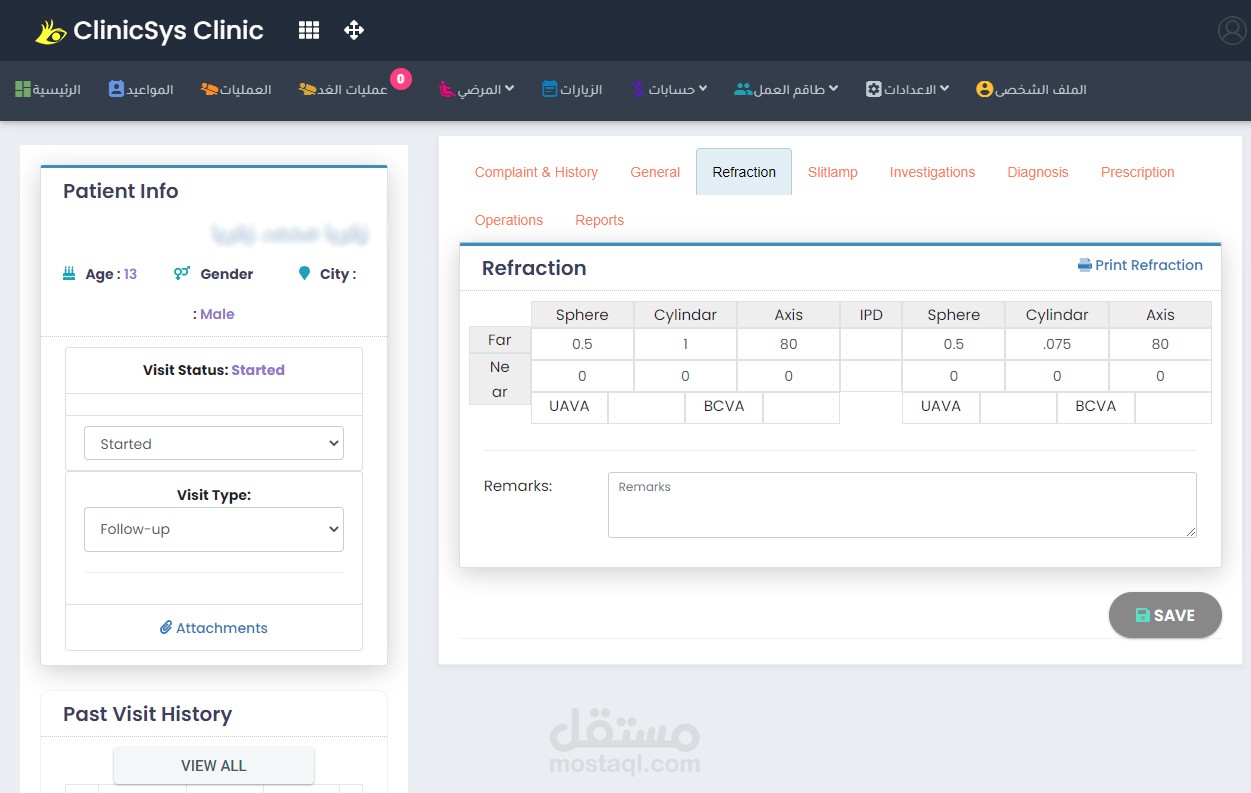1251x793 pixels.
Task: Switch to the Operations tab
Action: click(509, 220)
